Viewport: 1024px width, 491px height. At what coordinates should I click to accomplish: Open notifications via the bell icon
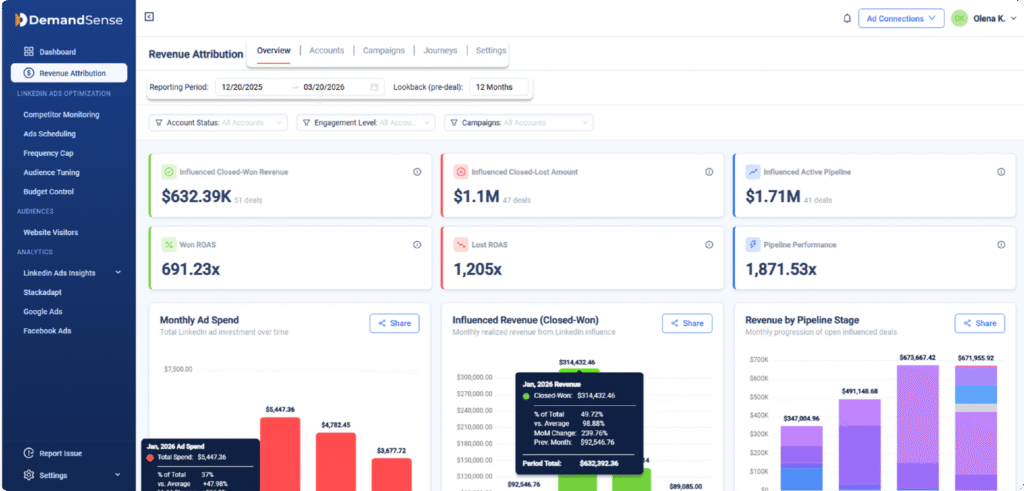coord(847,19)
